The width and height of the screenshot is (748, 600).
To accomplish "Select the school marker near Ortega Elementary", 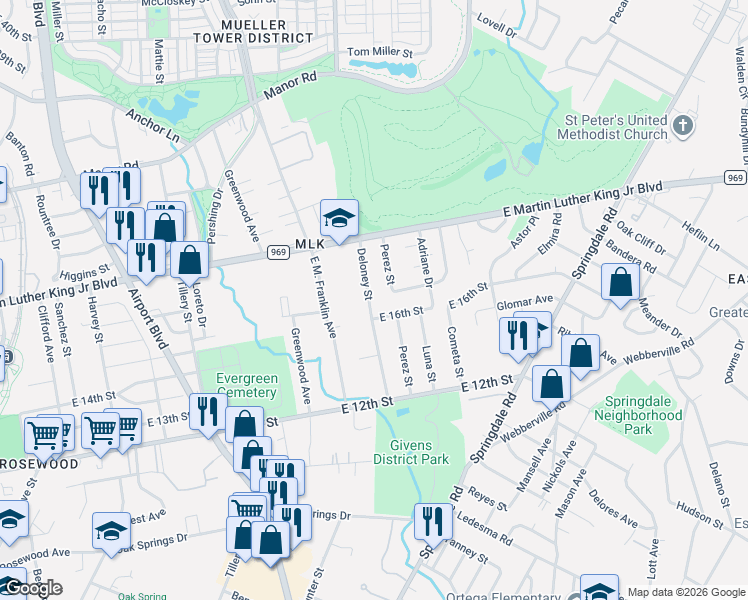I will point(600,590).
